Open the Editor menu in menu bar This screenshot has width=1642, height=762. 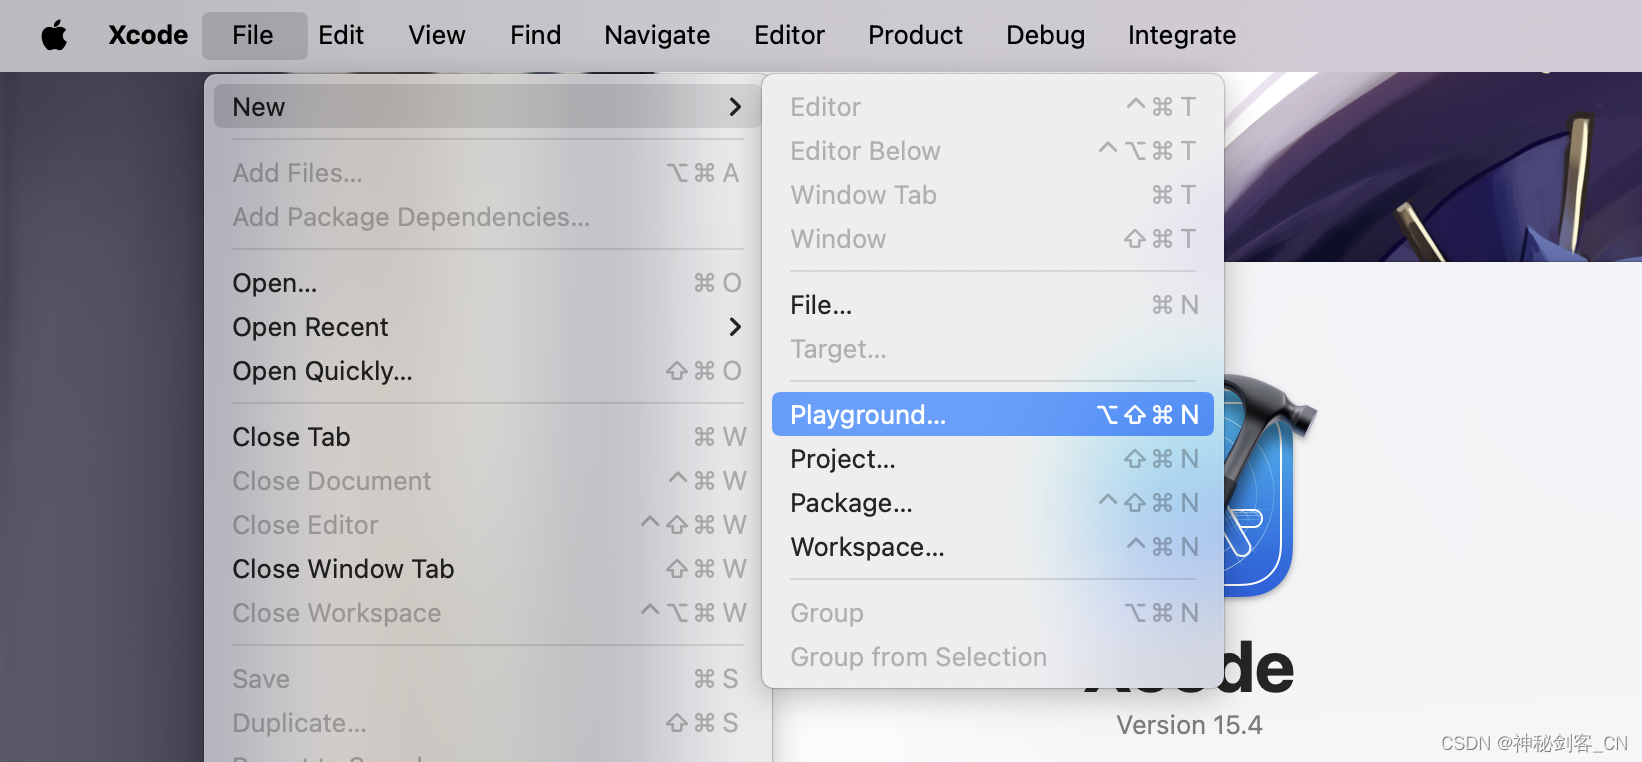789,35
